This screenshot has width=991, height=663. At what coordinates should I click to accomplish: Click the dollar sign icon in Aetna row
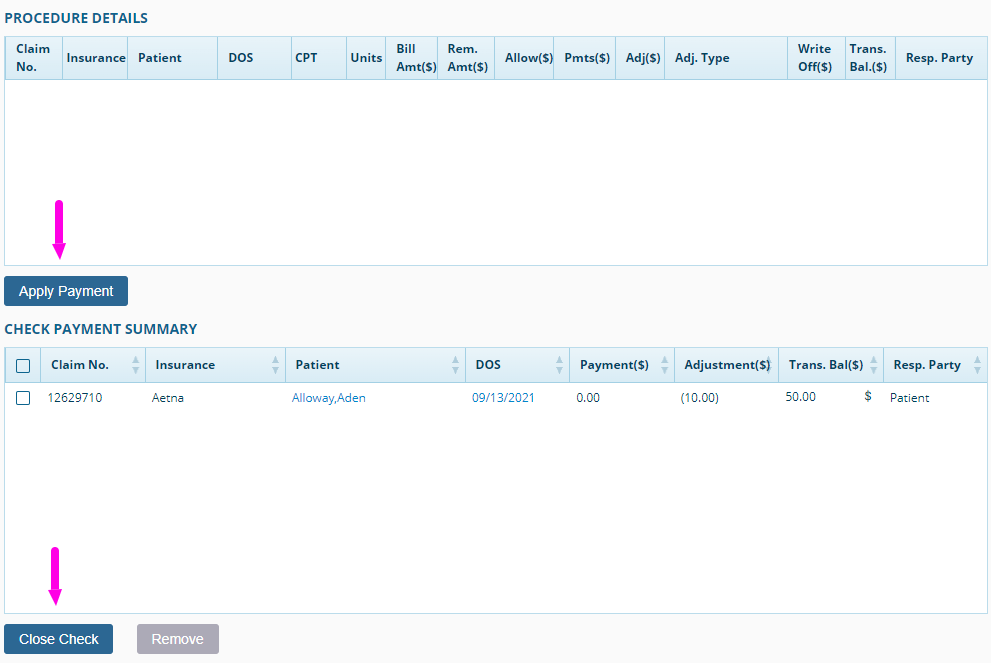click(x=868, y=396)
